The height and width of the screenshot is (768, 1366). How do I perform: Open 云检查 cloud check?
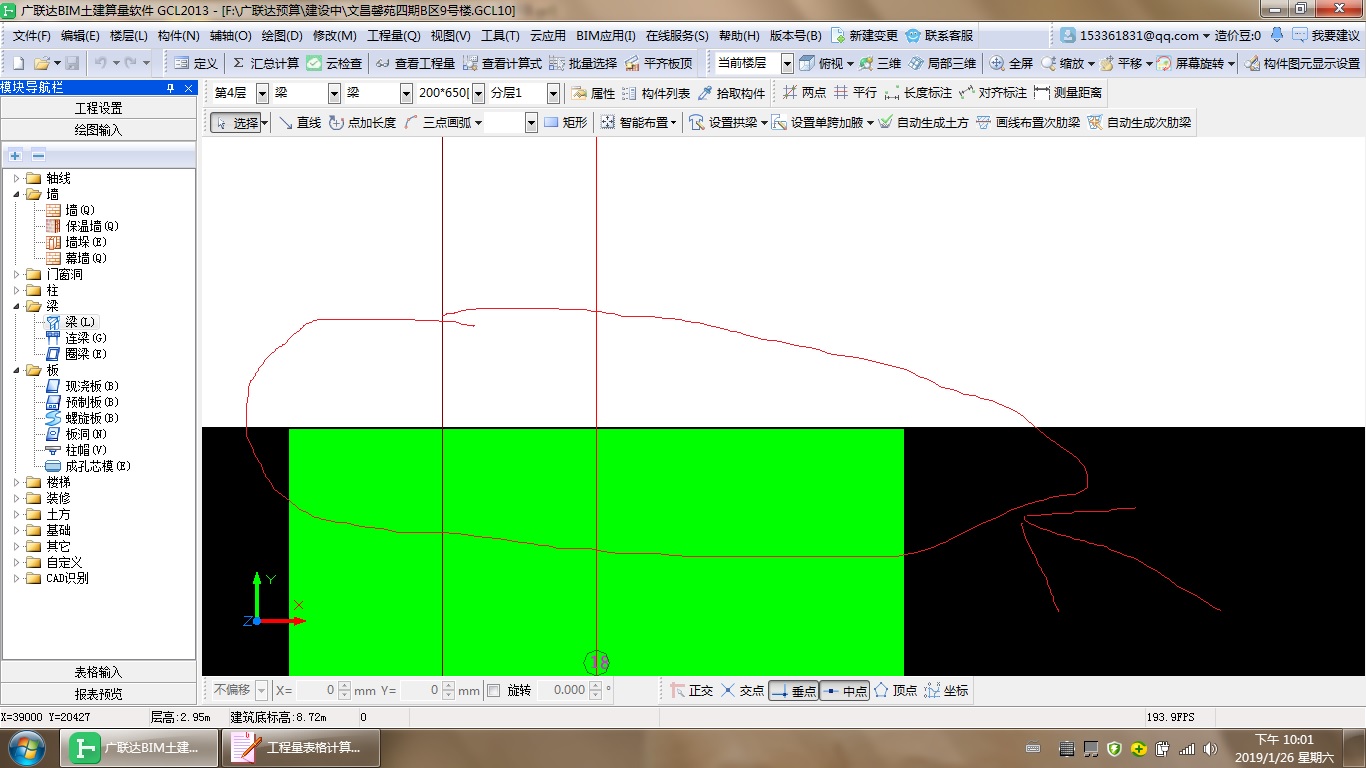pyautogui.click(x=334, y=63)
